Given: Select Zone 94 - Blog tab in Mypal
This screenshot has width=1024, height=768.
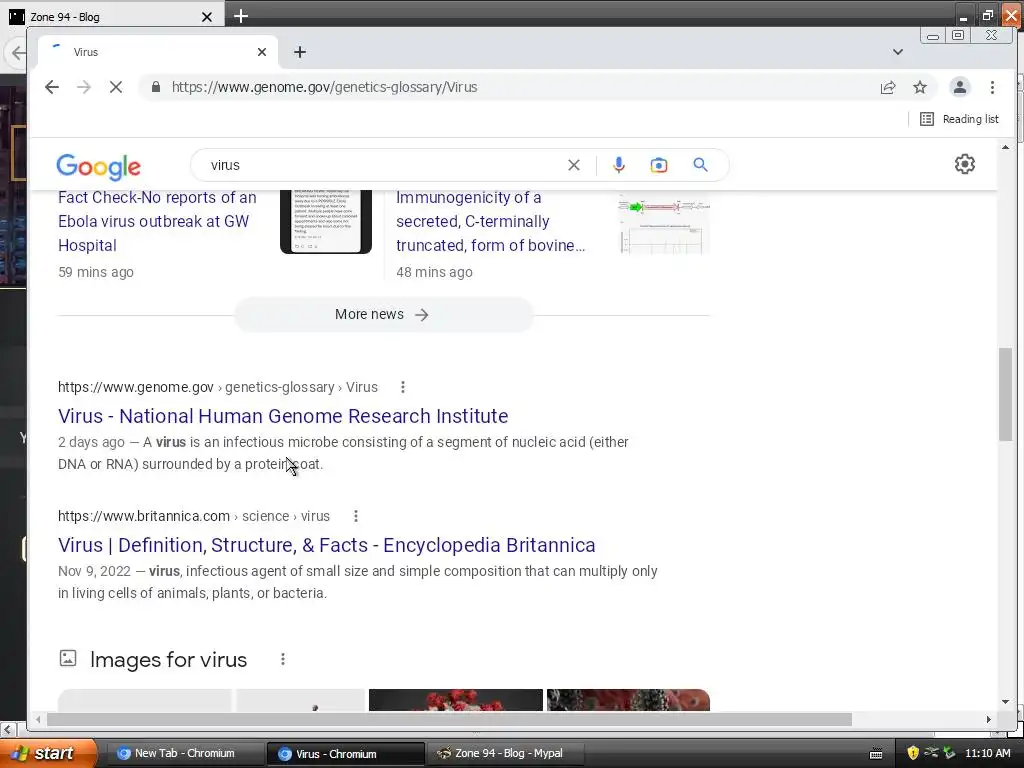Looking at the screenshot, I should pyautogui.click(x=111, y=17).
